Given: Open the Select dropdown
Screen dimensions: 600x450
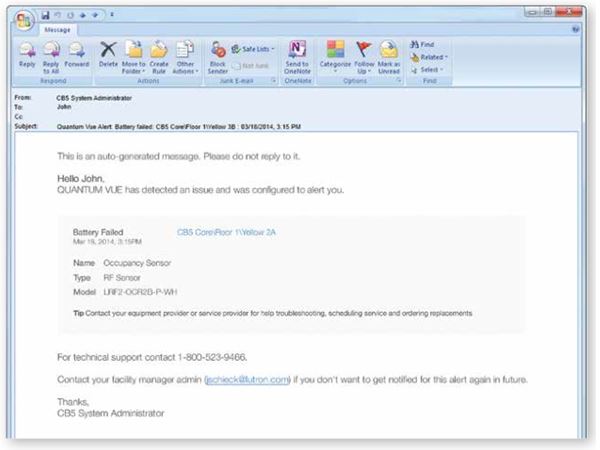Looking at the screenshot, I should pos(427,70).
